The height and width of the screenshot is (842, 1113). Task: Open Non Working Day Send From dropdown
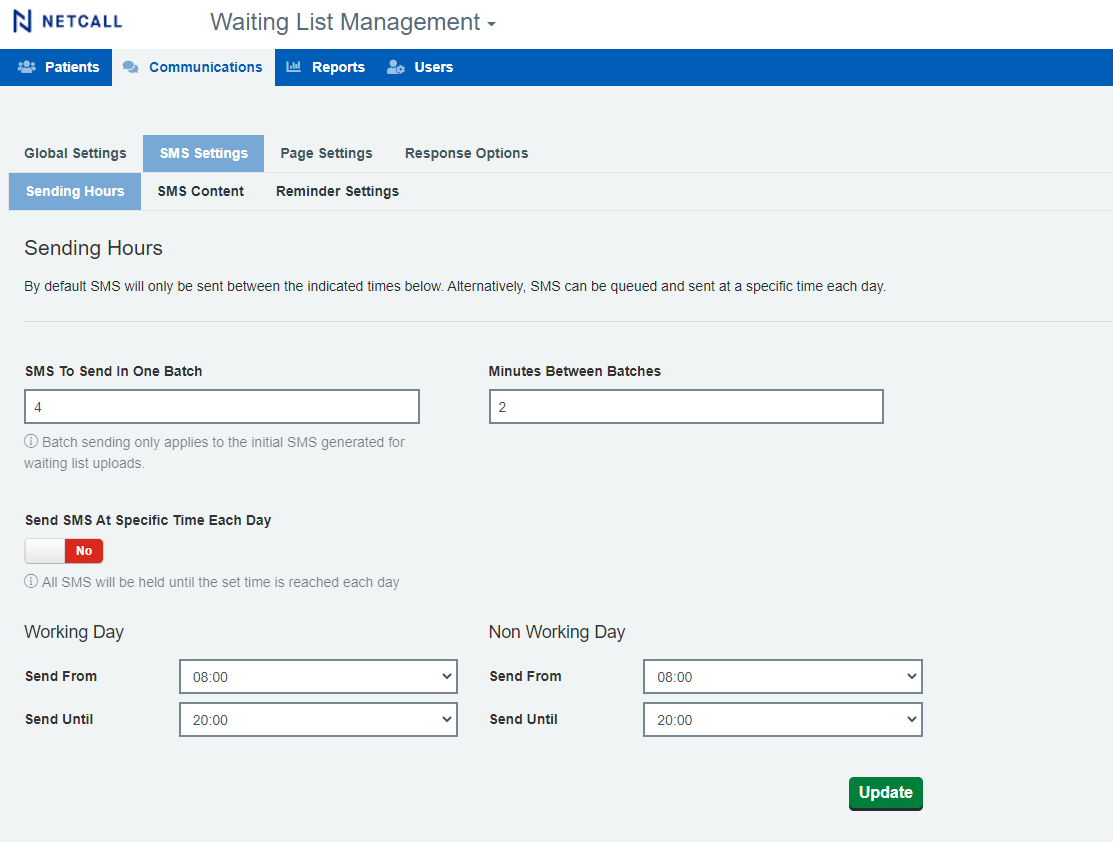782,677
